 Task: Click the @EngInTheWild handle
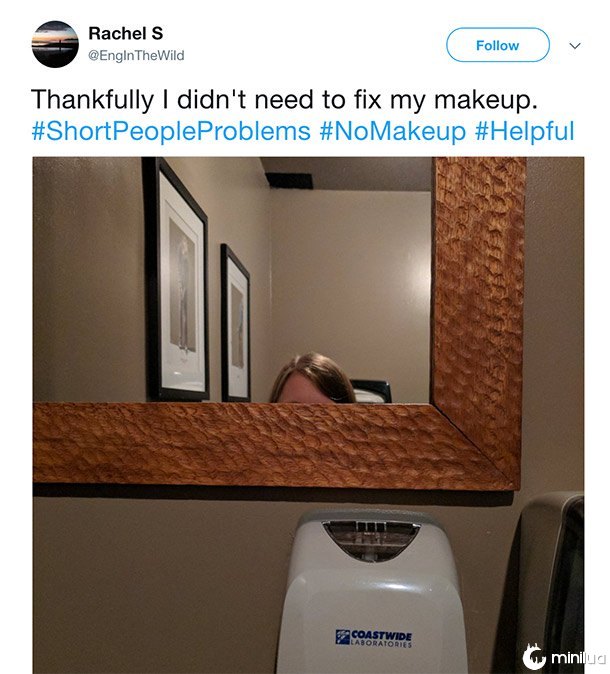[x=136, y=56]
